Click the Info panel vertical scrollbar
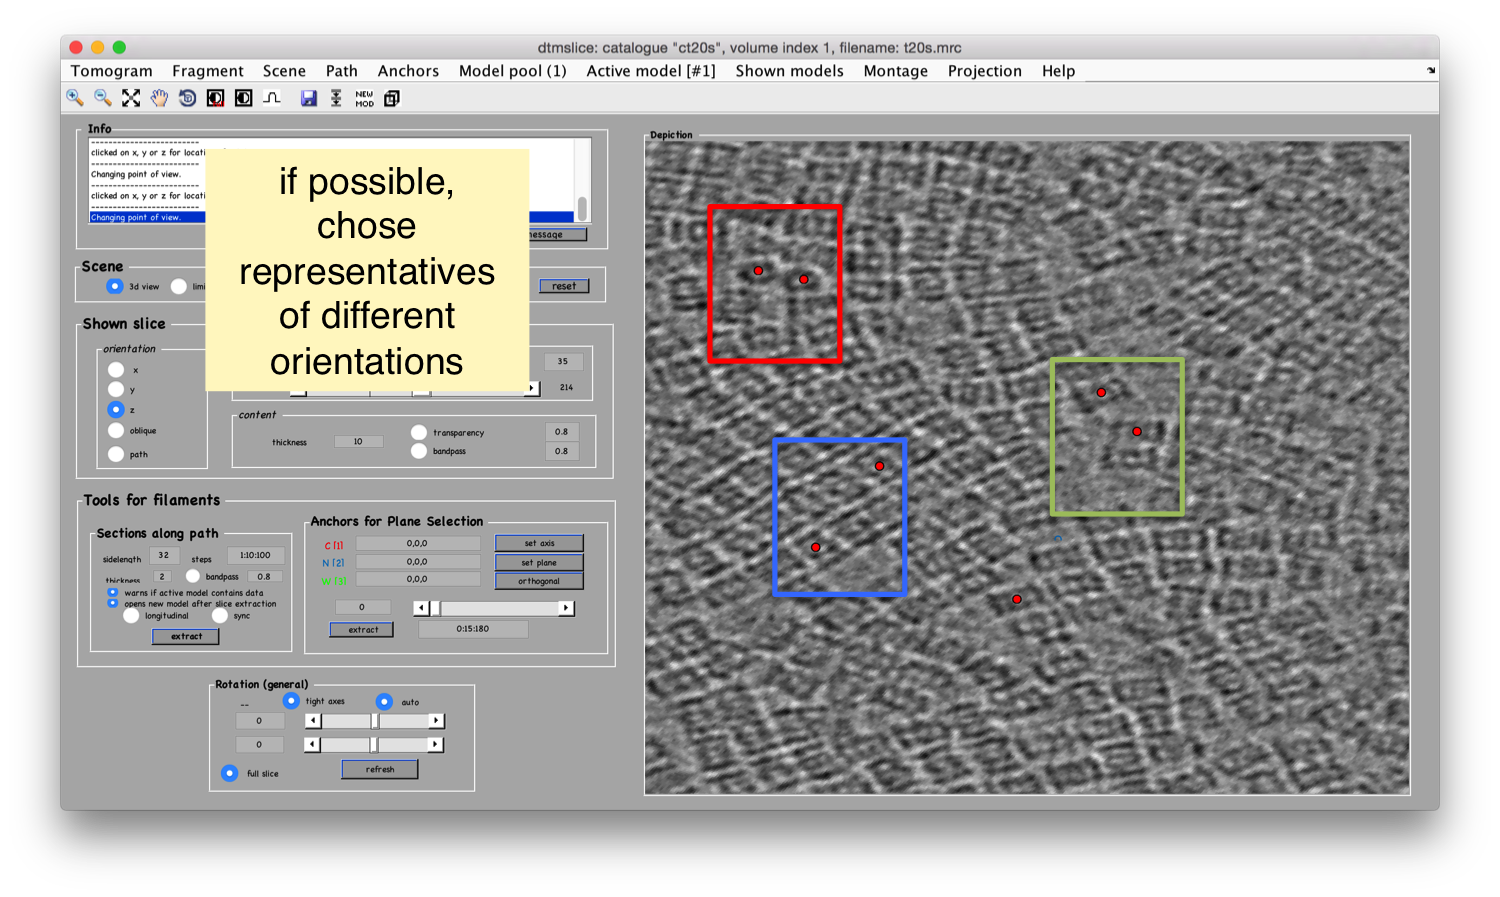Viewport: 1500px width, 897px height. click(x=582, y=180)
